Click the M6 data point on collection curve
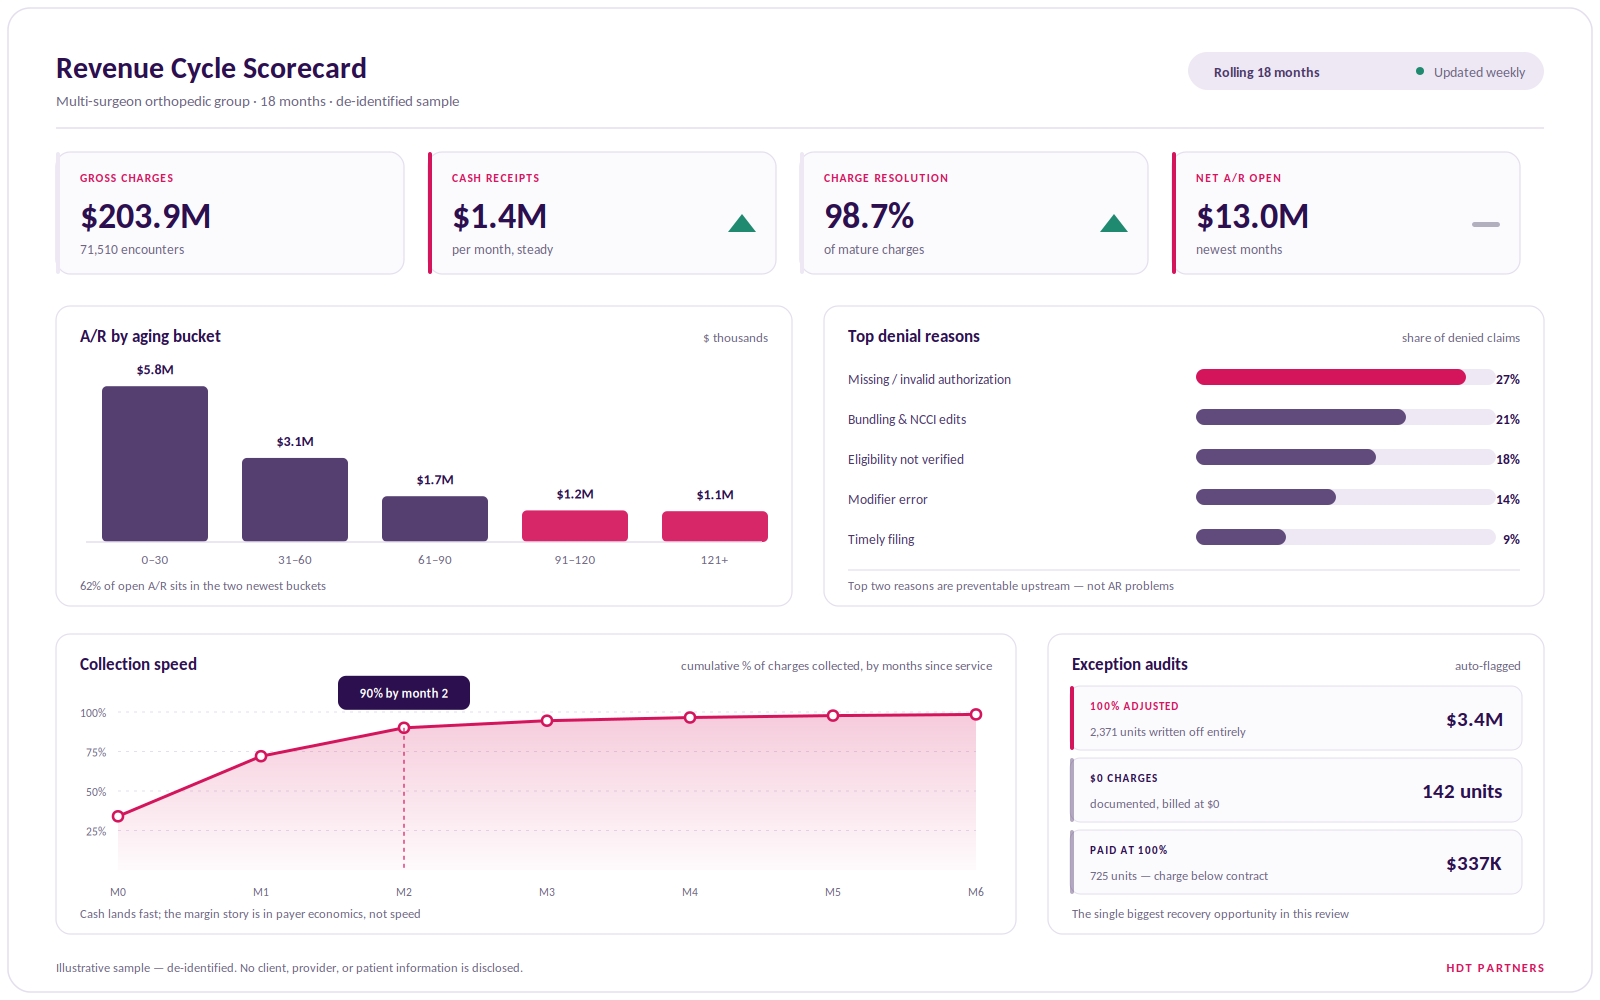This screenshot has height=1000, width=1600. pos(976,714)
